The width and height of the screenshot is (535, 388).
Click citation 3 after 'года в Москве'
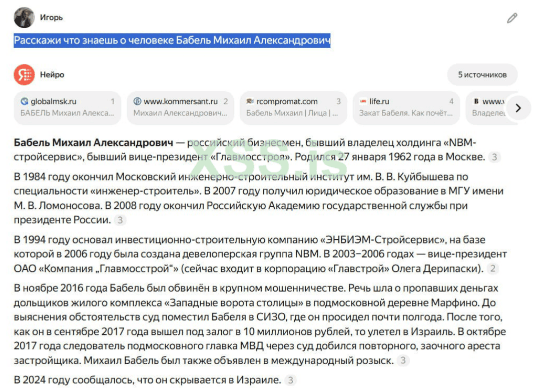click(494, 157)
